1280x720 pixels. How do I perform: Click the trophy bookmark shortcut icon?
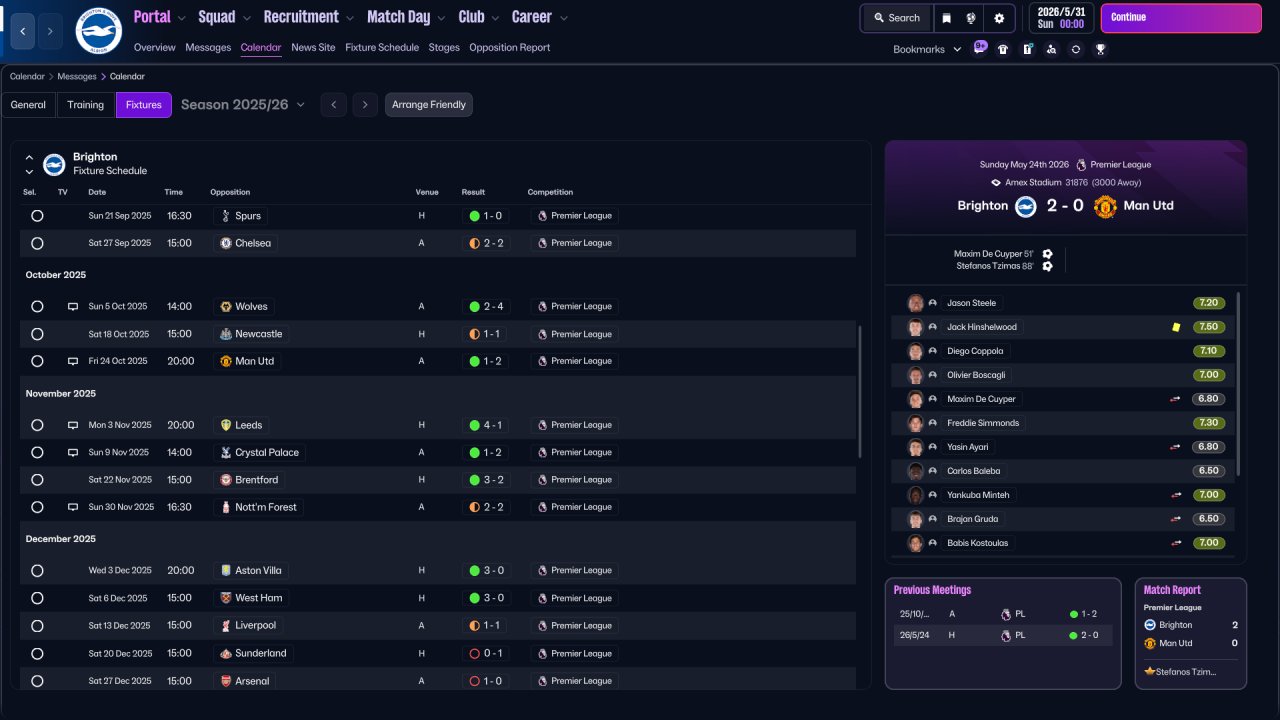pyautogui.click(x=1100, y=49)
